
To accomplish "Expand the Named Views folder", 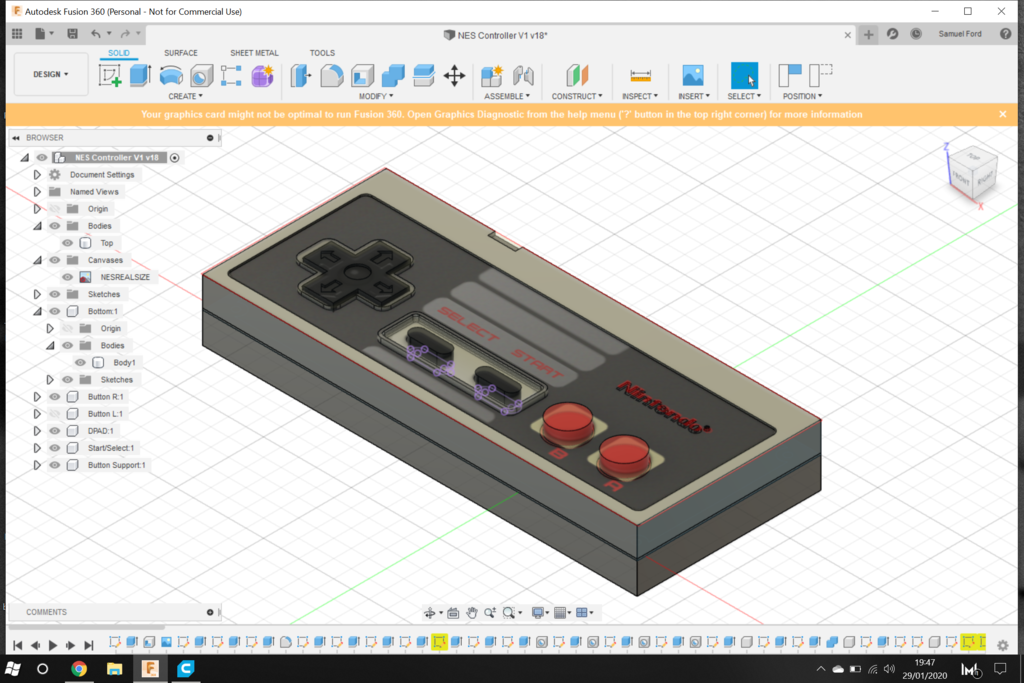I will pos(37,192).
